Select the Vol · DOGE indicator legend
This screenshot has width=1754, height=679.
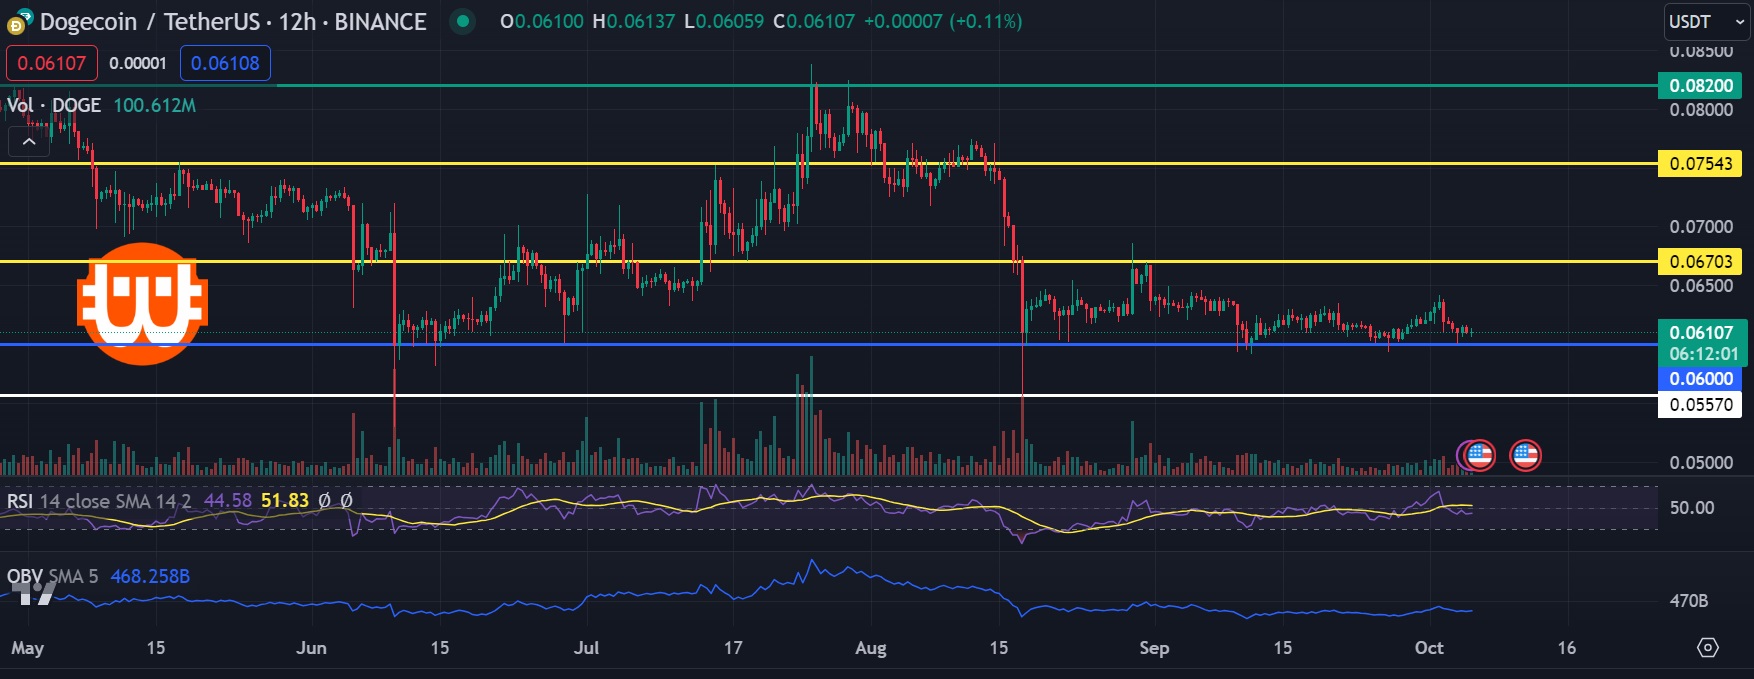pos(55,105)
